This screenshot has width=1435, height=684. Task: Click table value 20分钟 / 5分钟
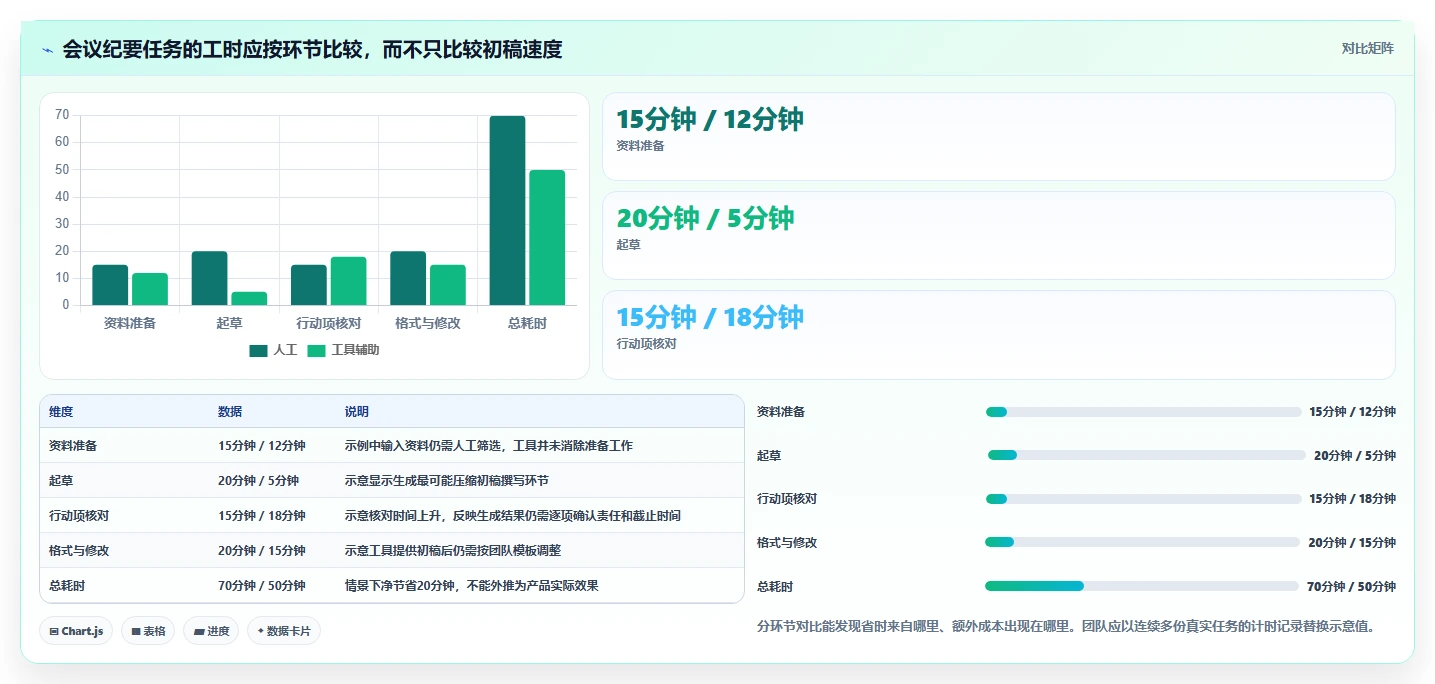(x=258, y=481)
